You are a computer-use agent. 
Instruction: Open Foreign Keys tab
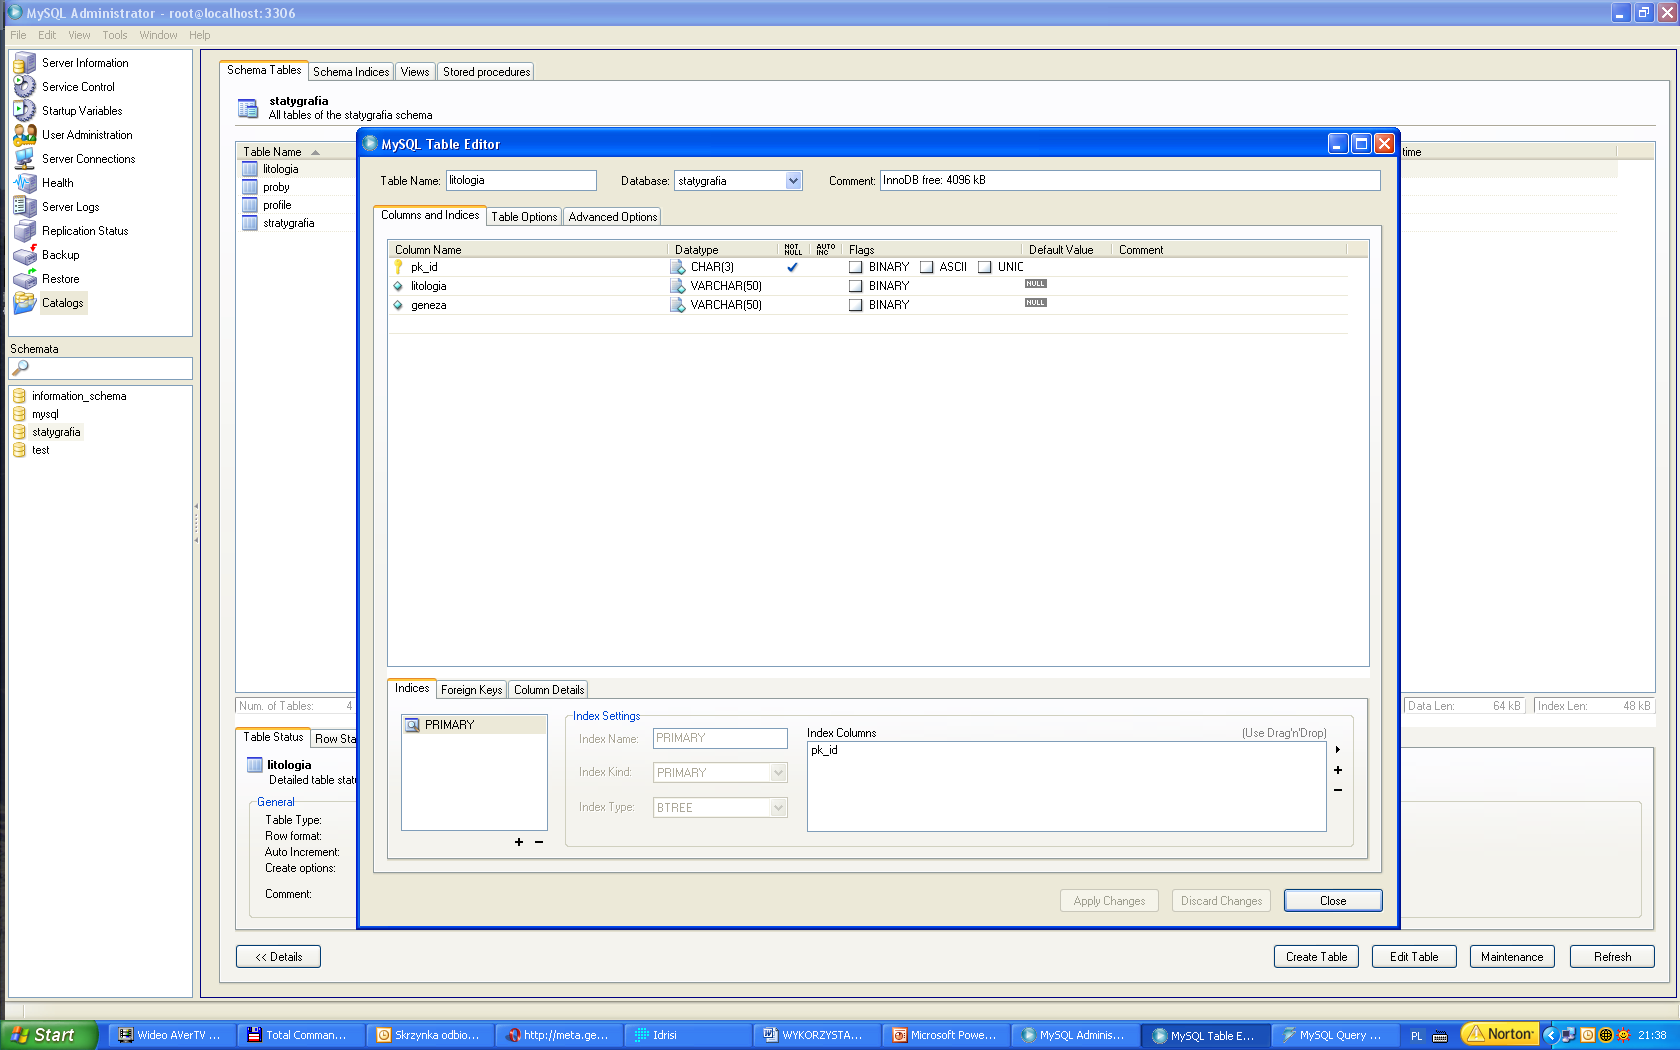click(x=471, y=690)
